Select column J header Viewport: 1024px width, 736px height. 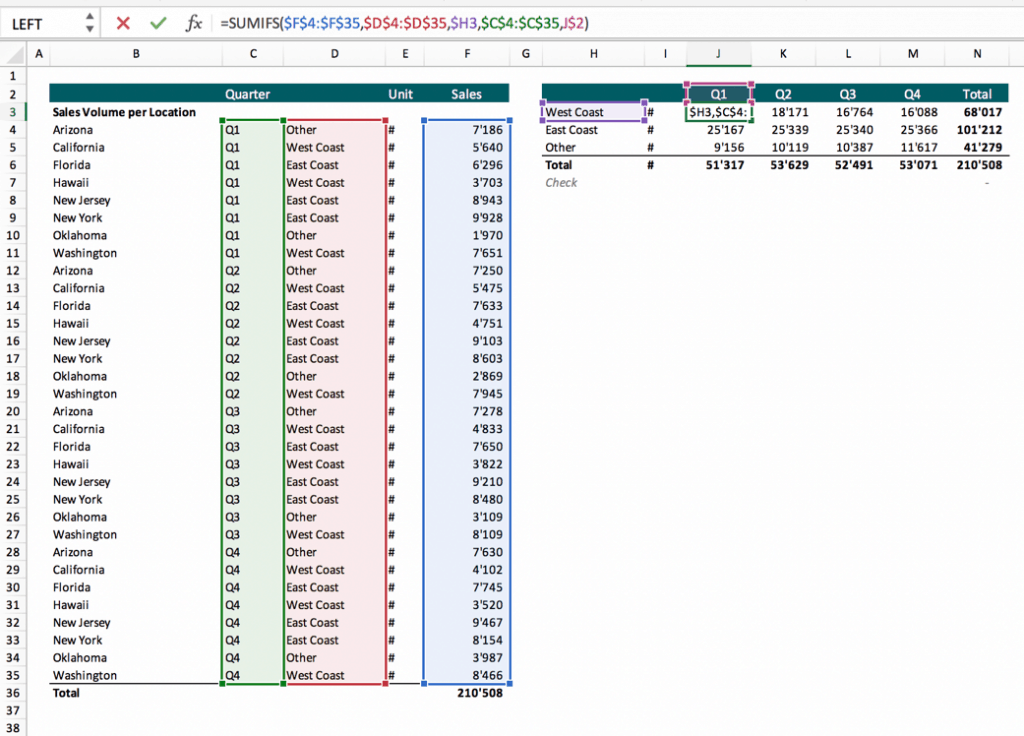(x=718, y=54)
